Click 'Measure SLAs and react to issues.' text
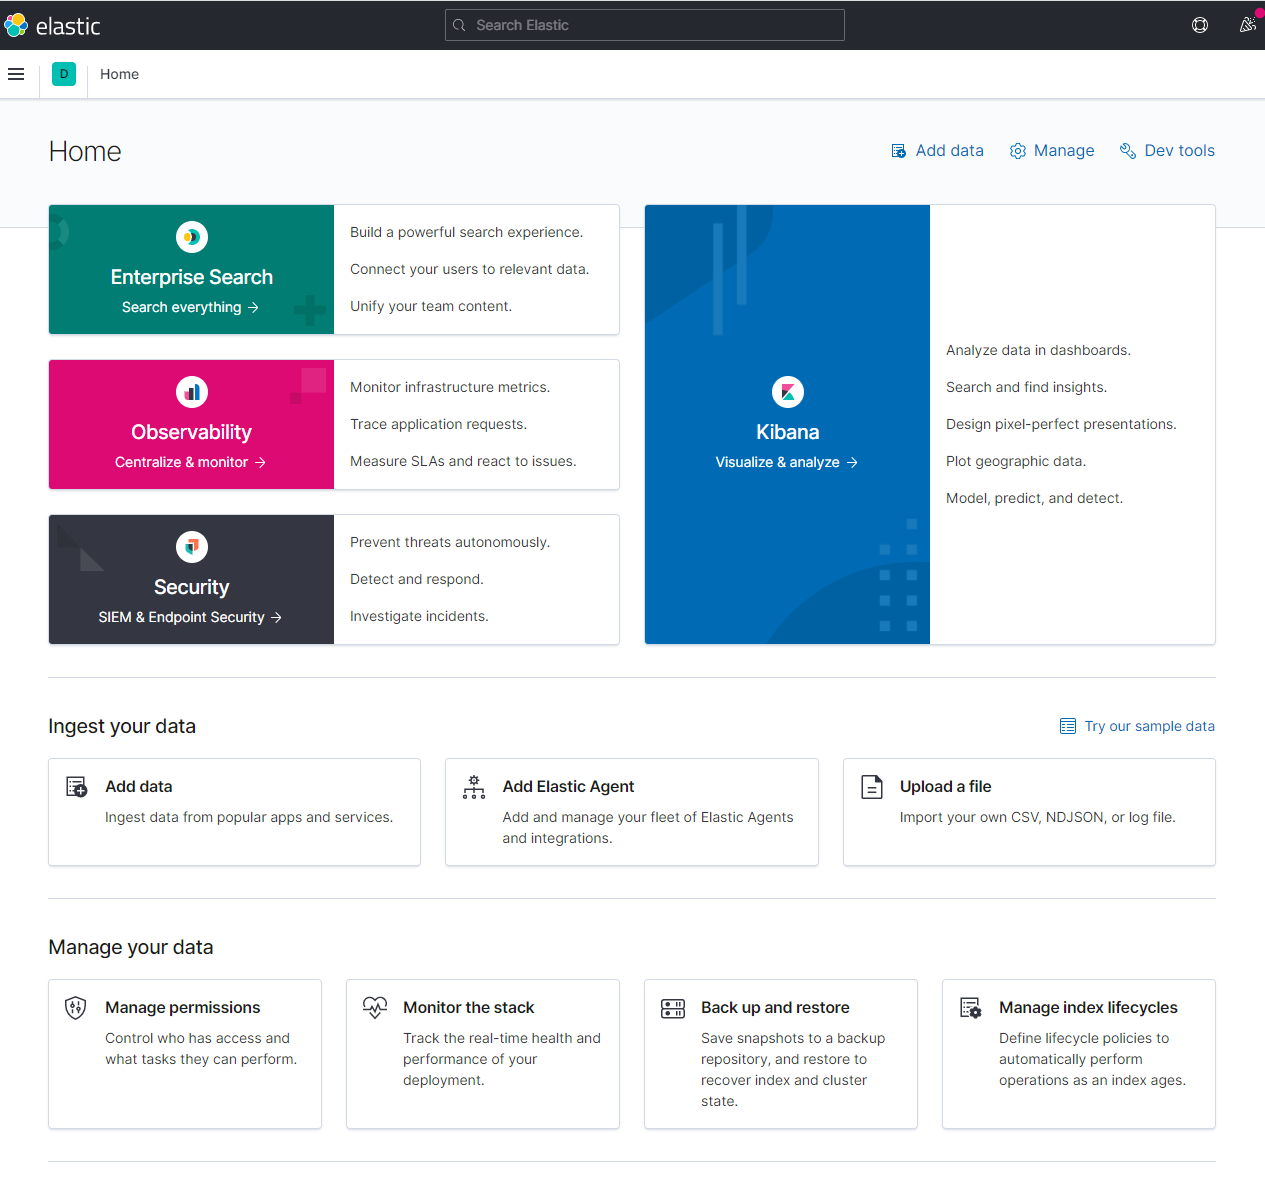 coord(463,461)
